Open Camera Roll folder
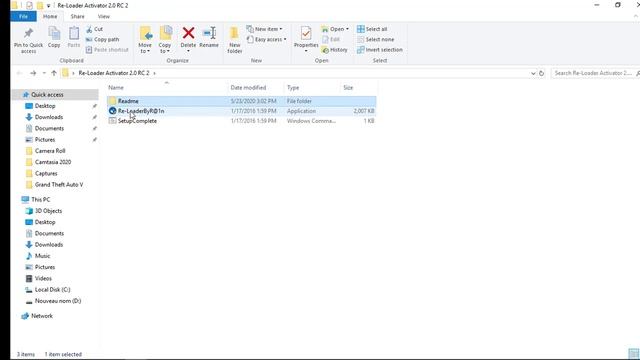The width and height of the screenshot is (640, 360). pos(50,151)
